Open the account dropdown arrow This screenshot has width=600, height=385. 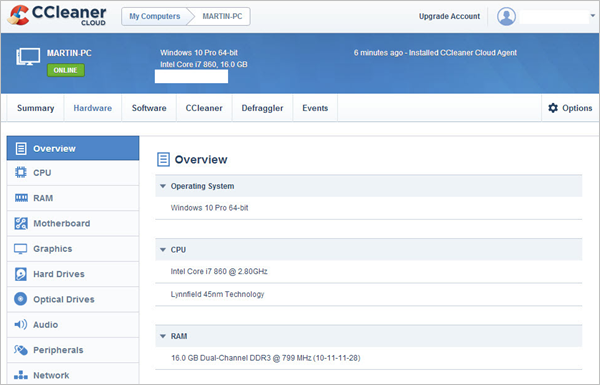click(593, 16)
